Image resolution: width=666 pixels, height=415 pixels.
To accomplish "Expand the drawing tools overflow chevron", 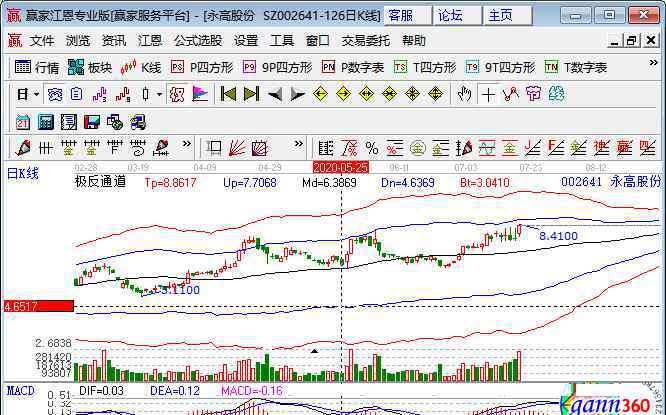I will (186, 144).
